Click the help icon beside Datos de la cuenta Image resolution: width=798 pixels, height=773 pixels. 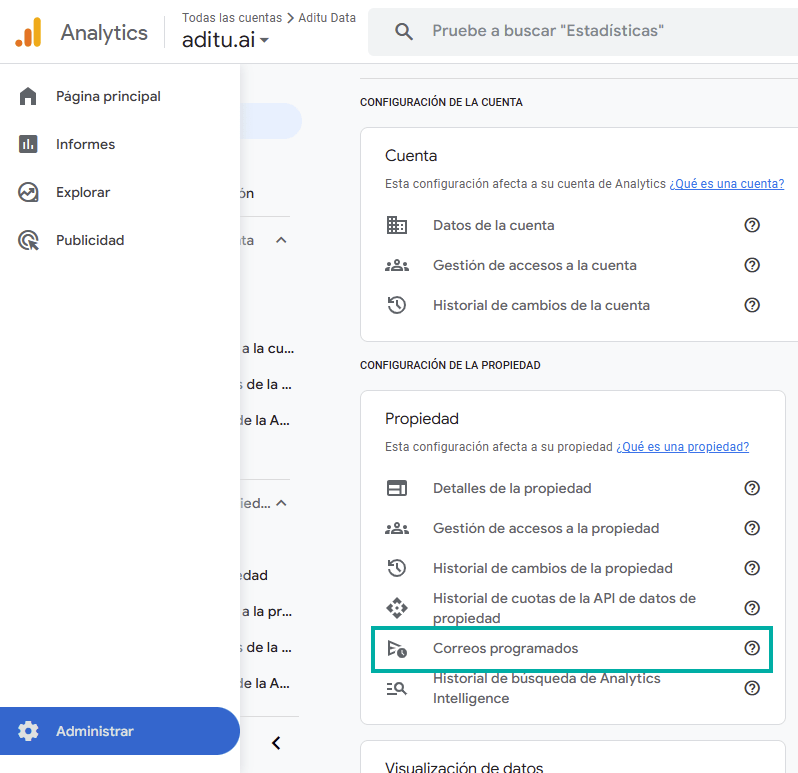tap(752, 225)
